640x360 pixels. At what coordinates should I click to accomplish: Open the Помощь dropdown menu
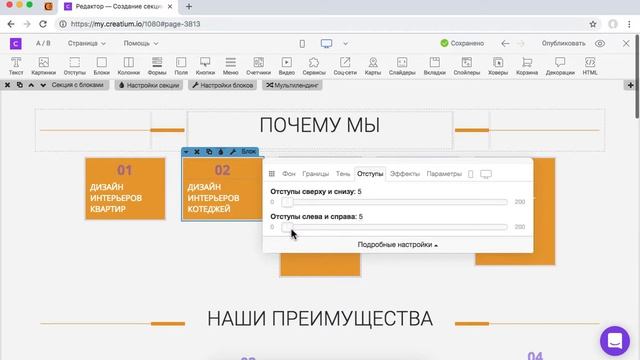point(141,43)
